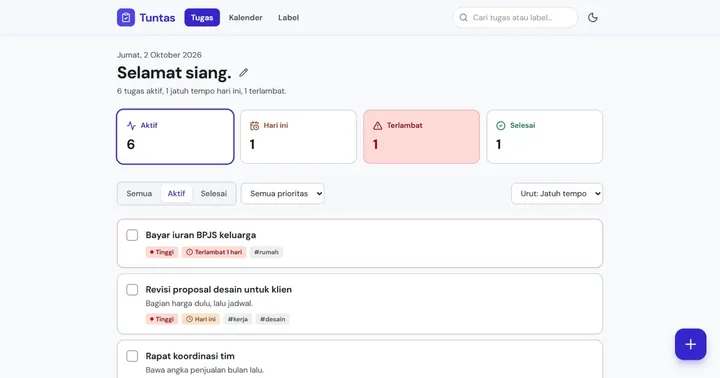The image size is (720, 378).
Task: Show tasks under the Selesai filter
Action: (214, 193)
